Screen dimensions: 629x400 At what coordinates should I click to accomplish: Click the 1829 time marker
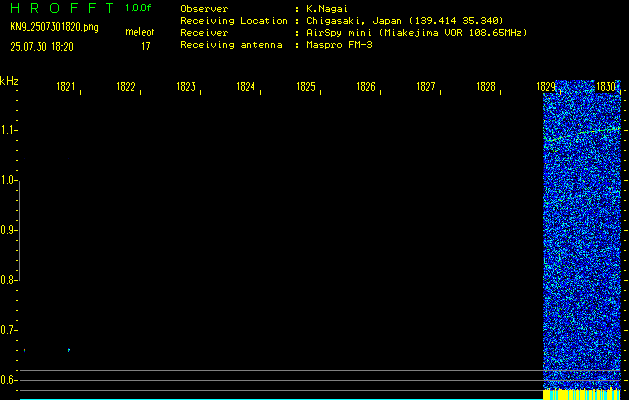click(546, 87)
